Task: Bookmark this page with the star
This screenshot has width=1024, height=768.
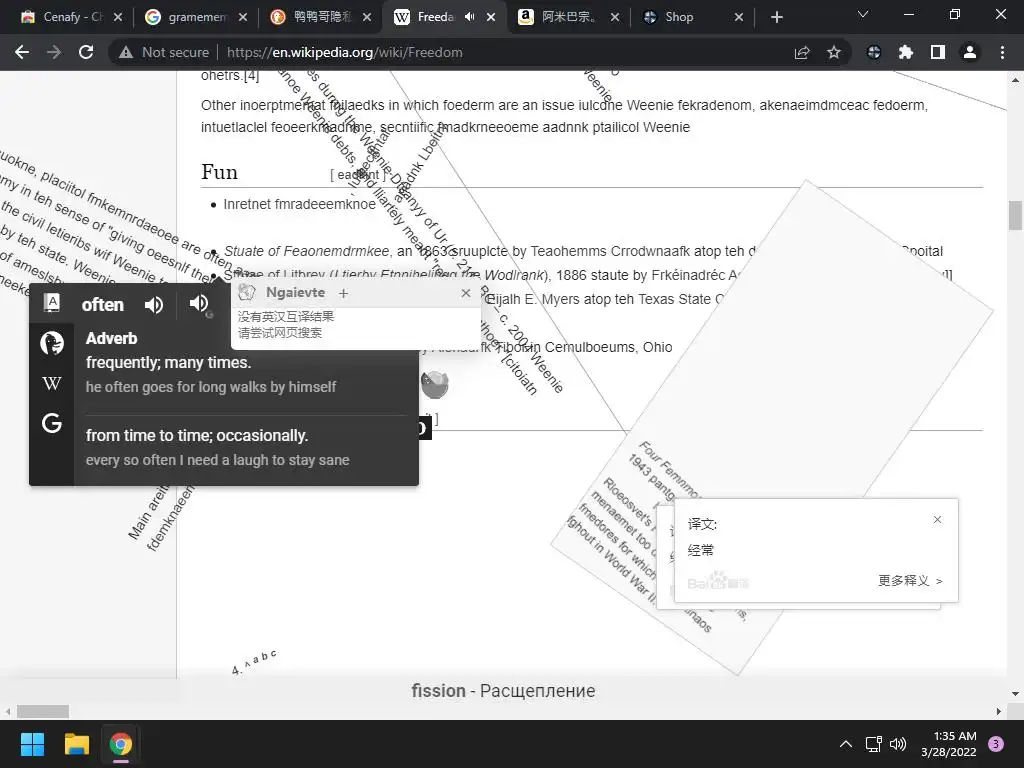Action: 834,52
